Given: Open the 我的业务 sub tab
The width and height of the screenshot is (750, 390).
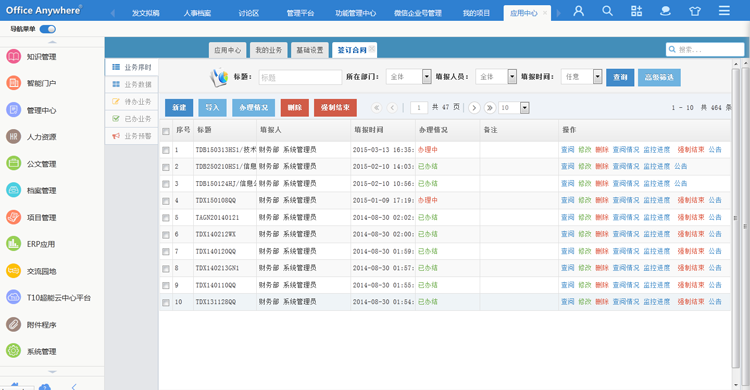Looking at the screenshot, I should pyautogui.click(x=268, y=50).
